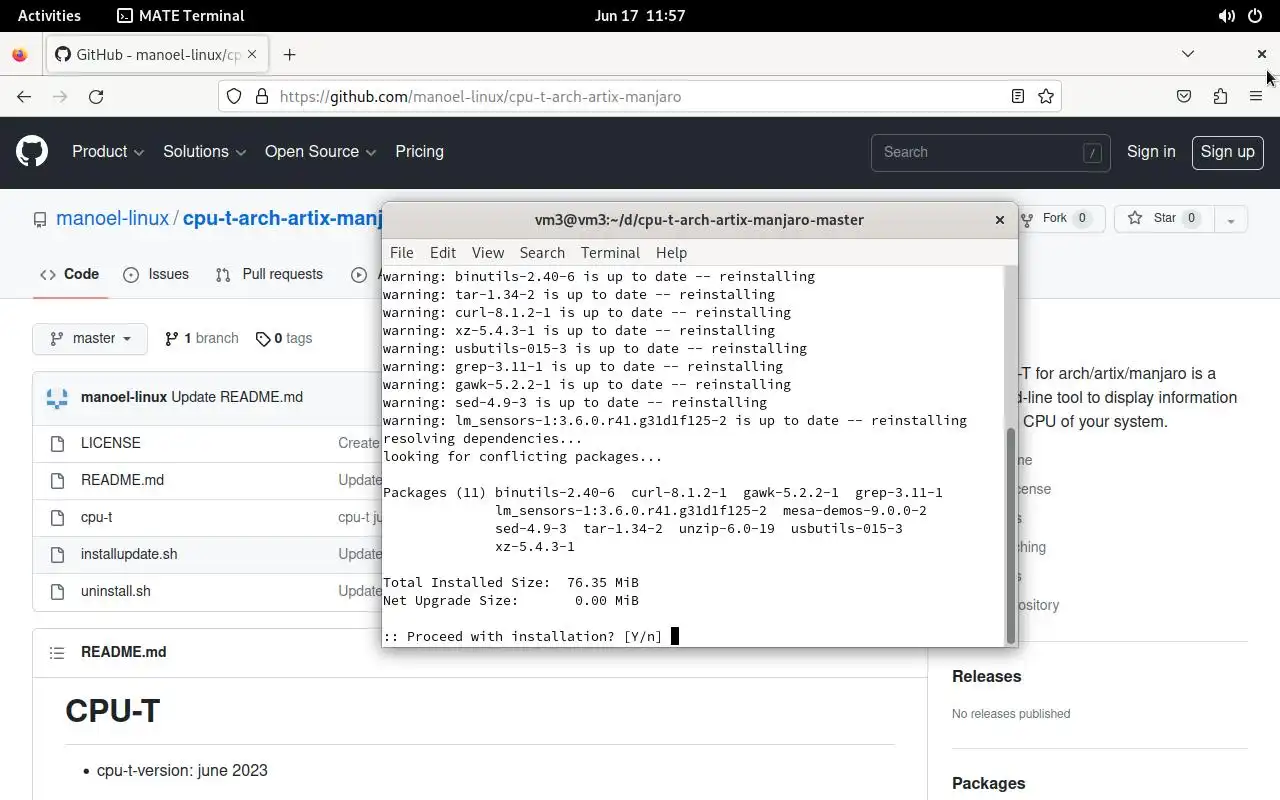This screenshot has height=800, width=1280.
Task: Open the Firefox extensions puzzle icon
Action: point(1220,97)
